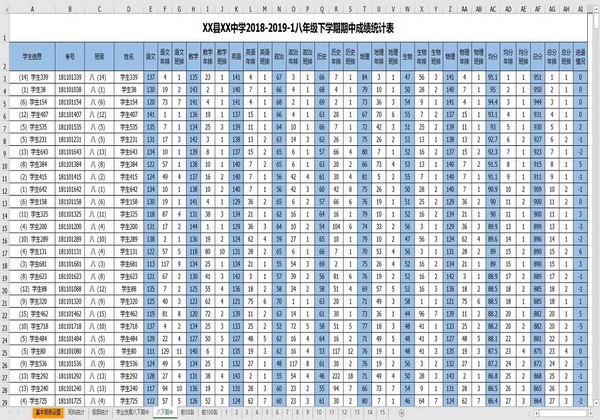
Task: Click exam number 181101384
Action: (70, 164)
